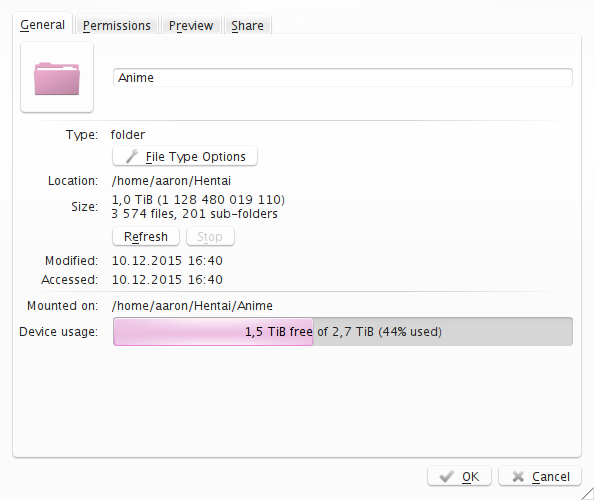Click the wrench icon on File Type Options
594x500 pixels.
[x=132, y=156]
